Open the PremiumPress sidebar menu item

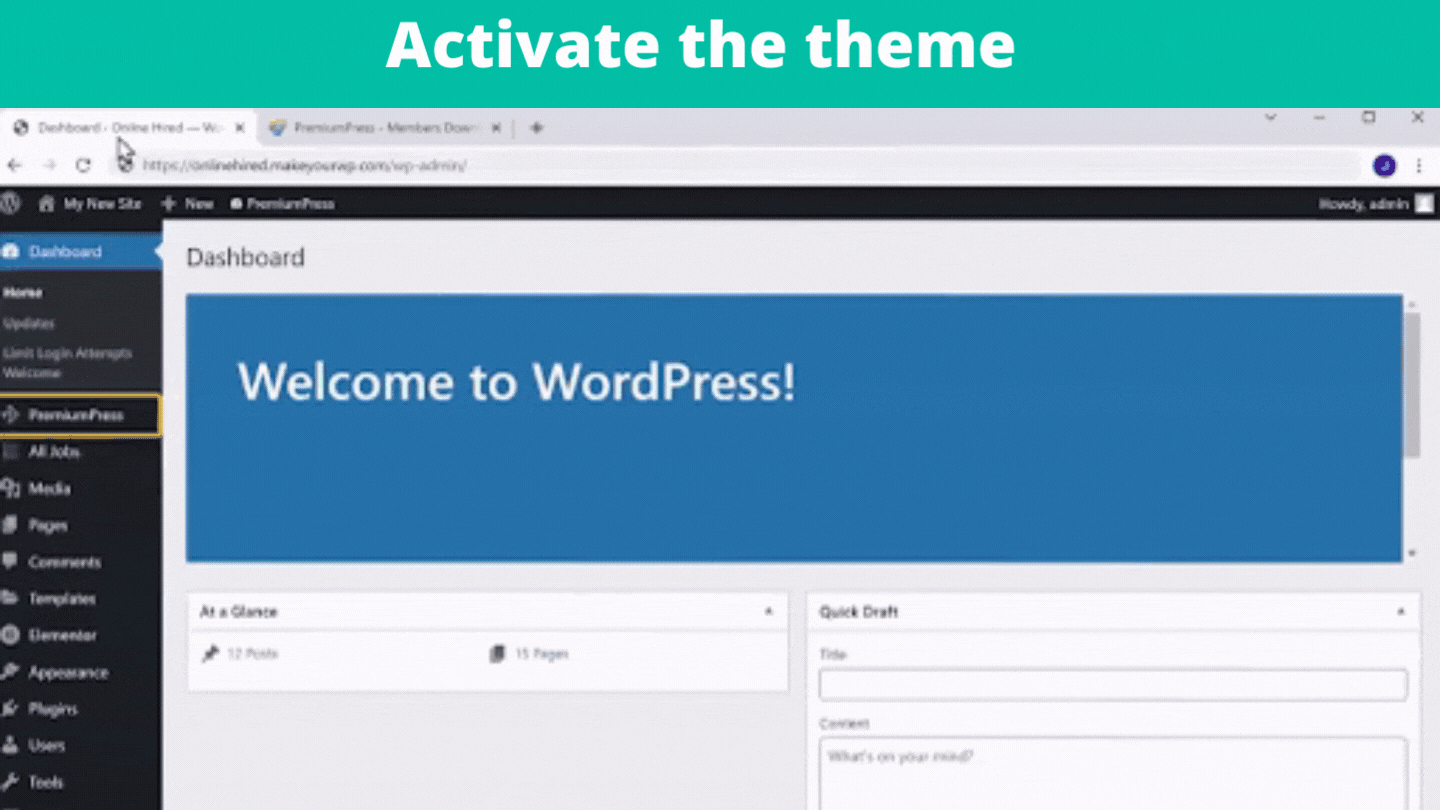coord(78,415)
